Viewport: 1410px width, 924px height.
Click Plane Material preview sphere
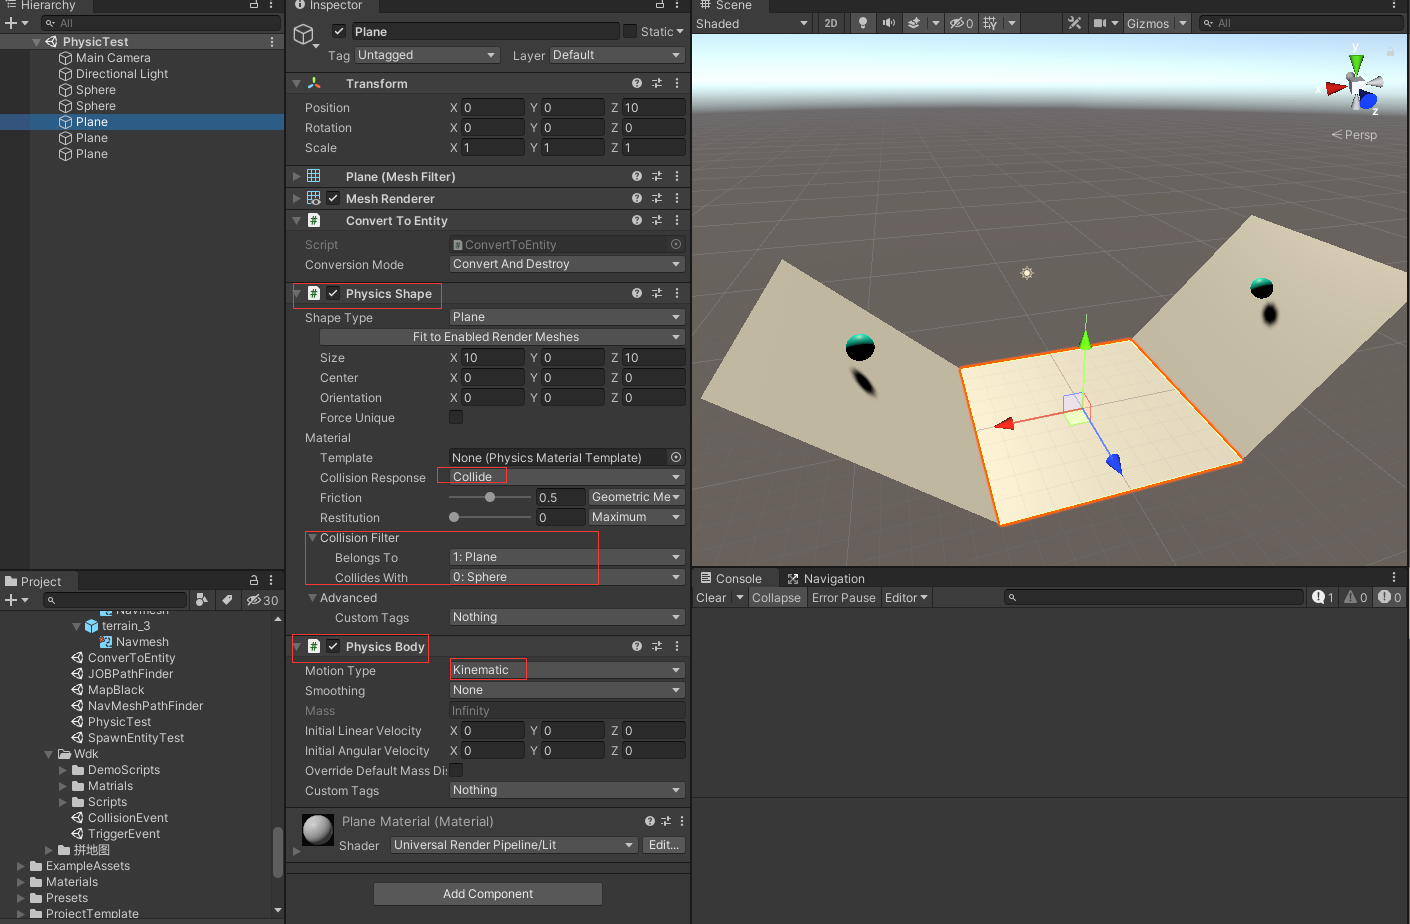[318, 830]
